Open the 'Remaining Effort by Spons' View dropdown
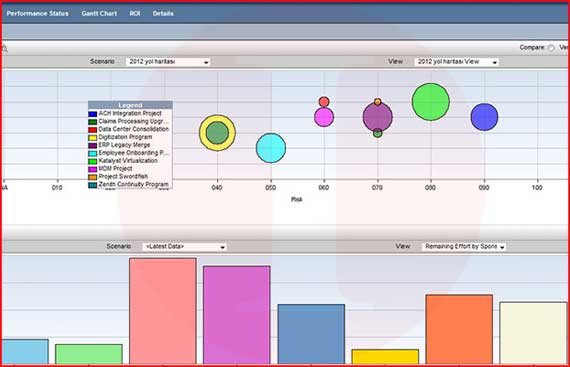This screenshot has width=570, height=367. click(464, 247)
